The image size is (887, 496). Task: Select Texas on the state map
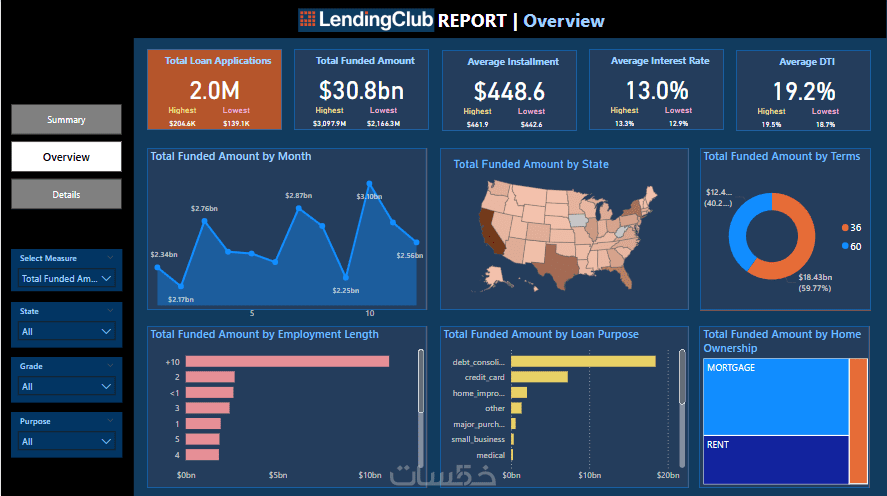click(x=560, y=266)
